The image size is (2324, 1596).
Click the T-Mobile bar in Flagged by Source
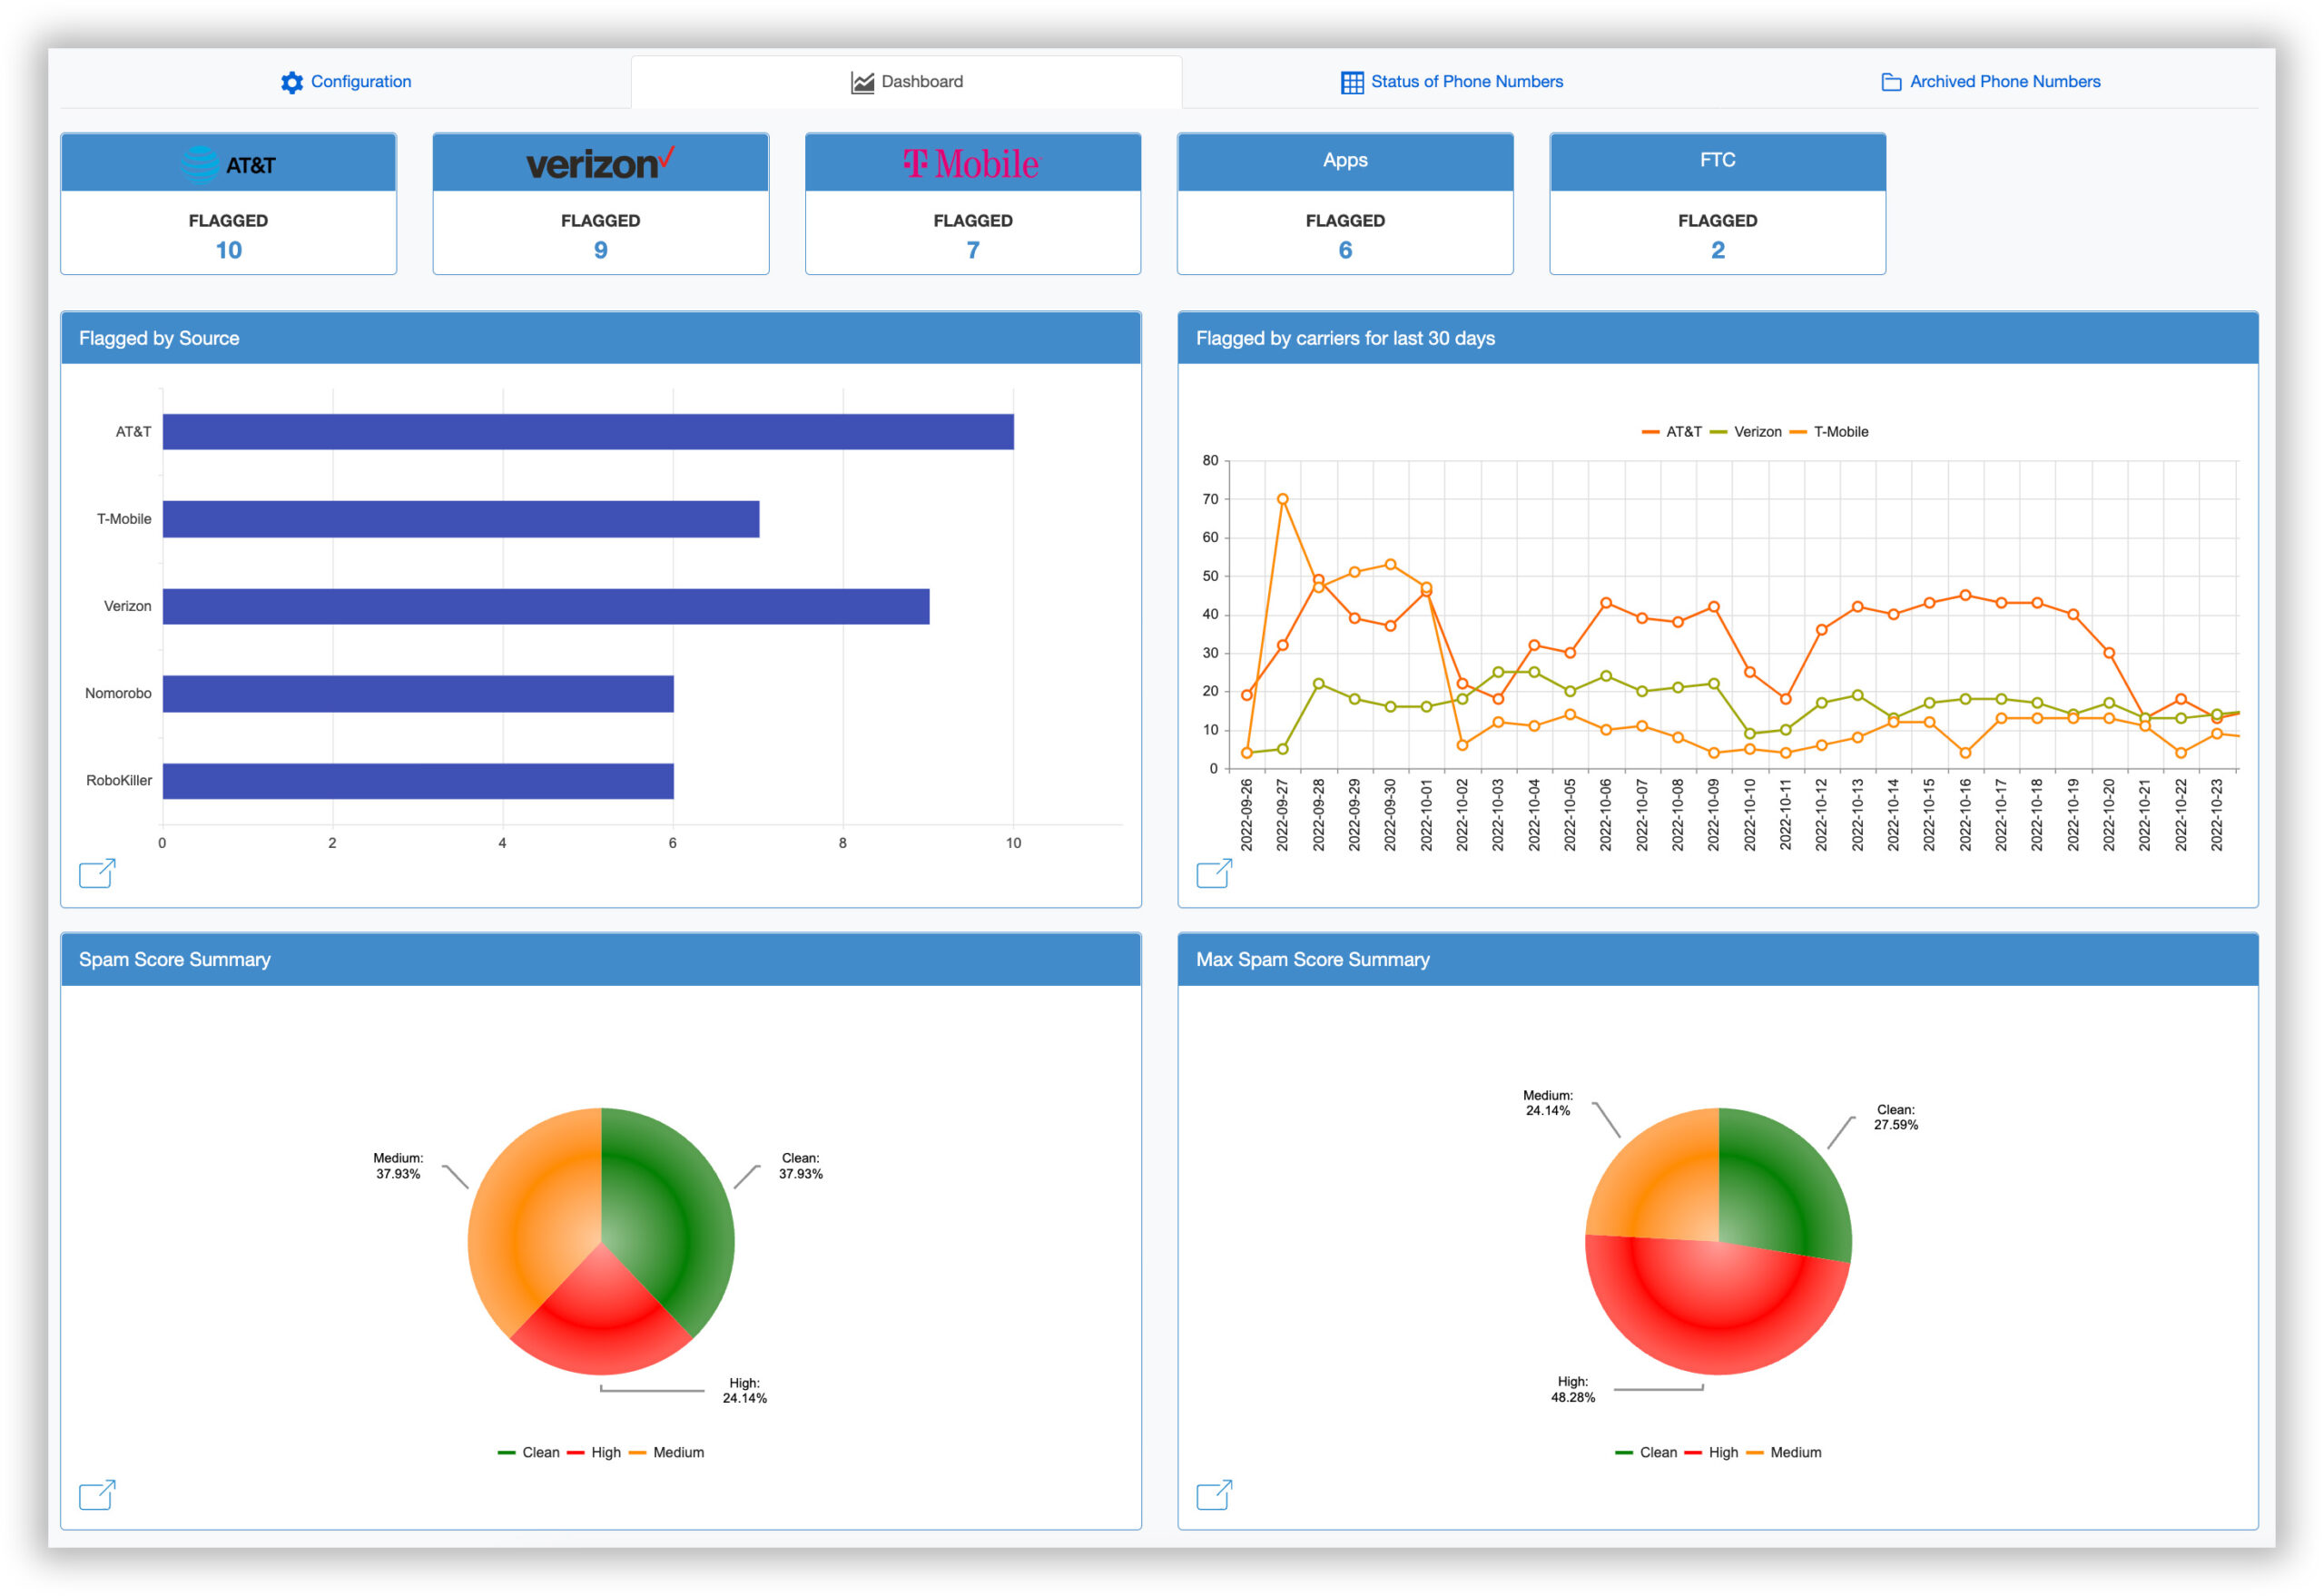pyautogui.click(x=461, y=519)
